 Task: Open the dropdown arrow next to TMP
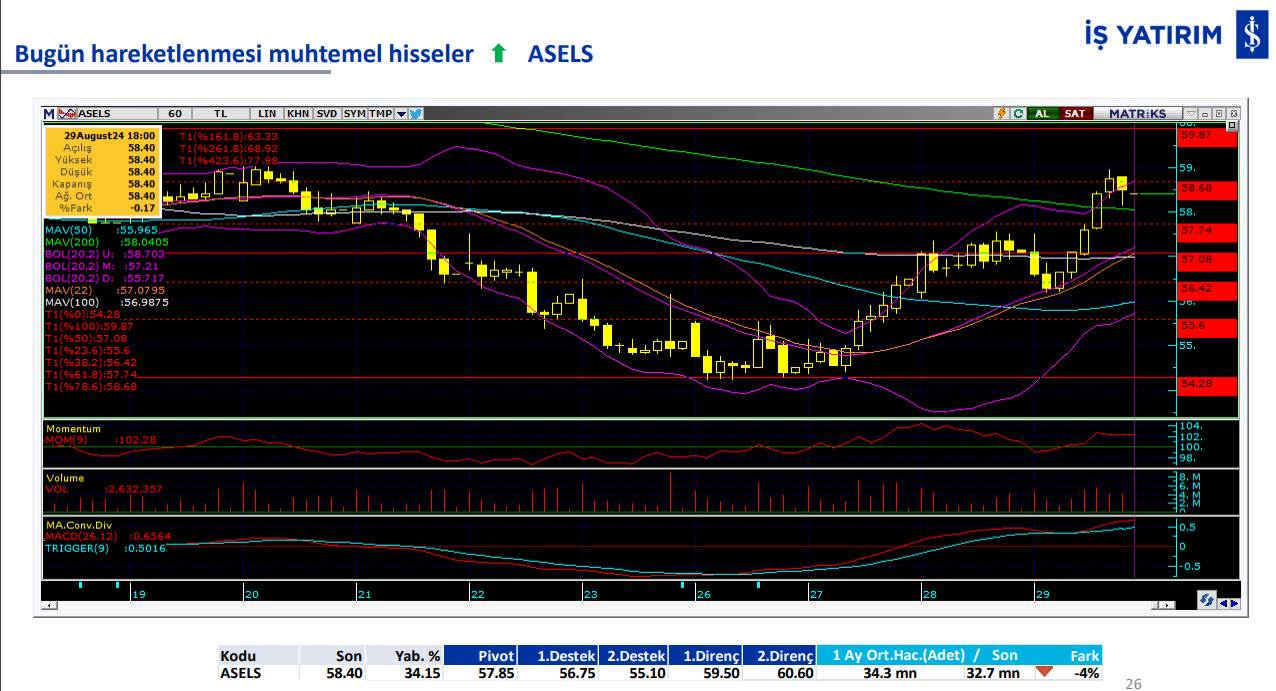click(x=401, y=114)
